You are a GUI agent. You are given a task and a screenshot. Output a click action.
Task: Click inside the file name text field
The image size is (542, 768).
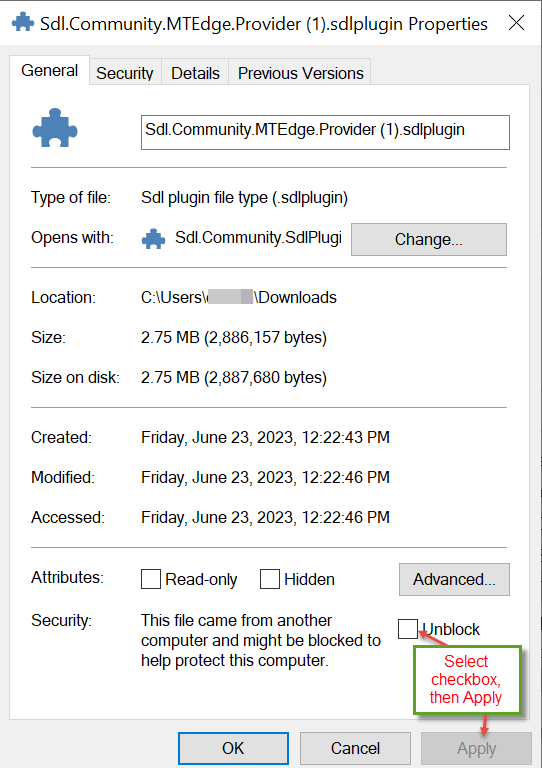[x=325, y=132]
